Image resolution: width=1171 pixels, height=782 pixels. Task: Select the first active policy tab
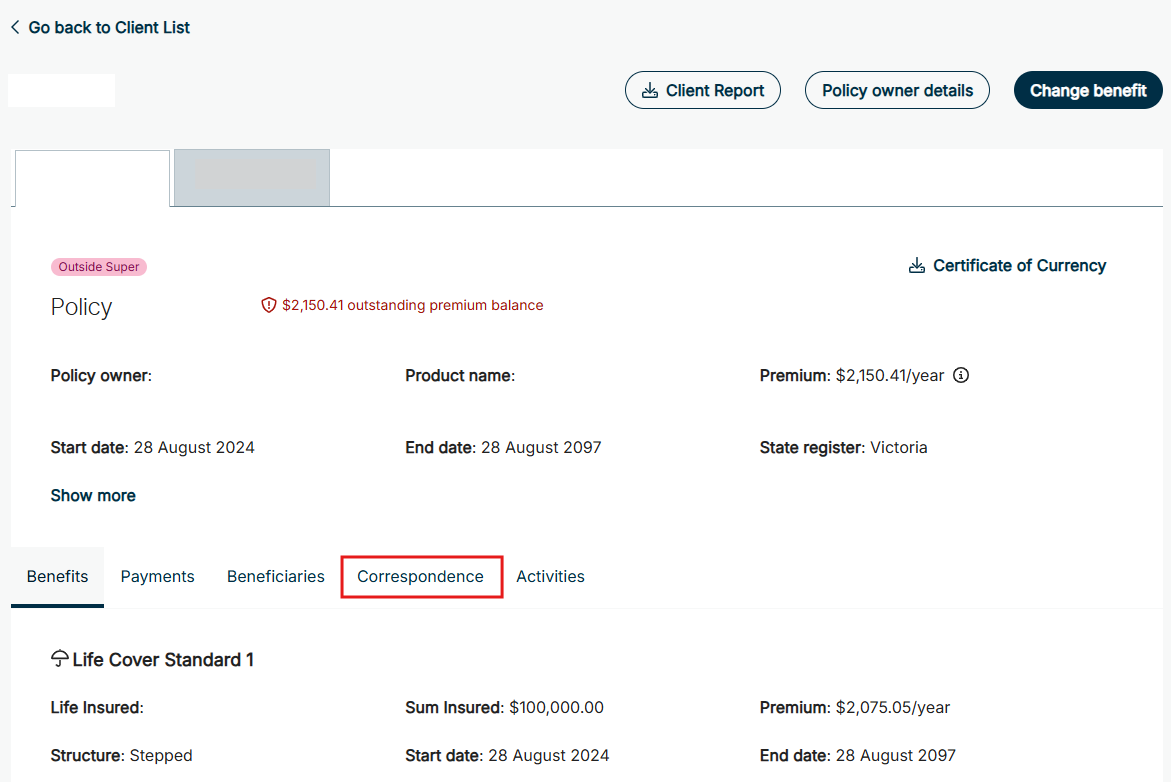(91, 178)
